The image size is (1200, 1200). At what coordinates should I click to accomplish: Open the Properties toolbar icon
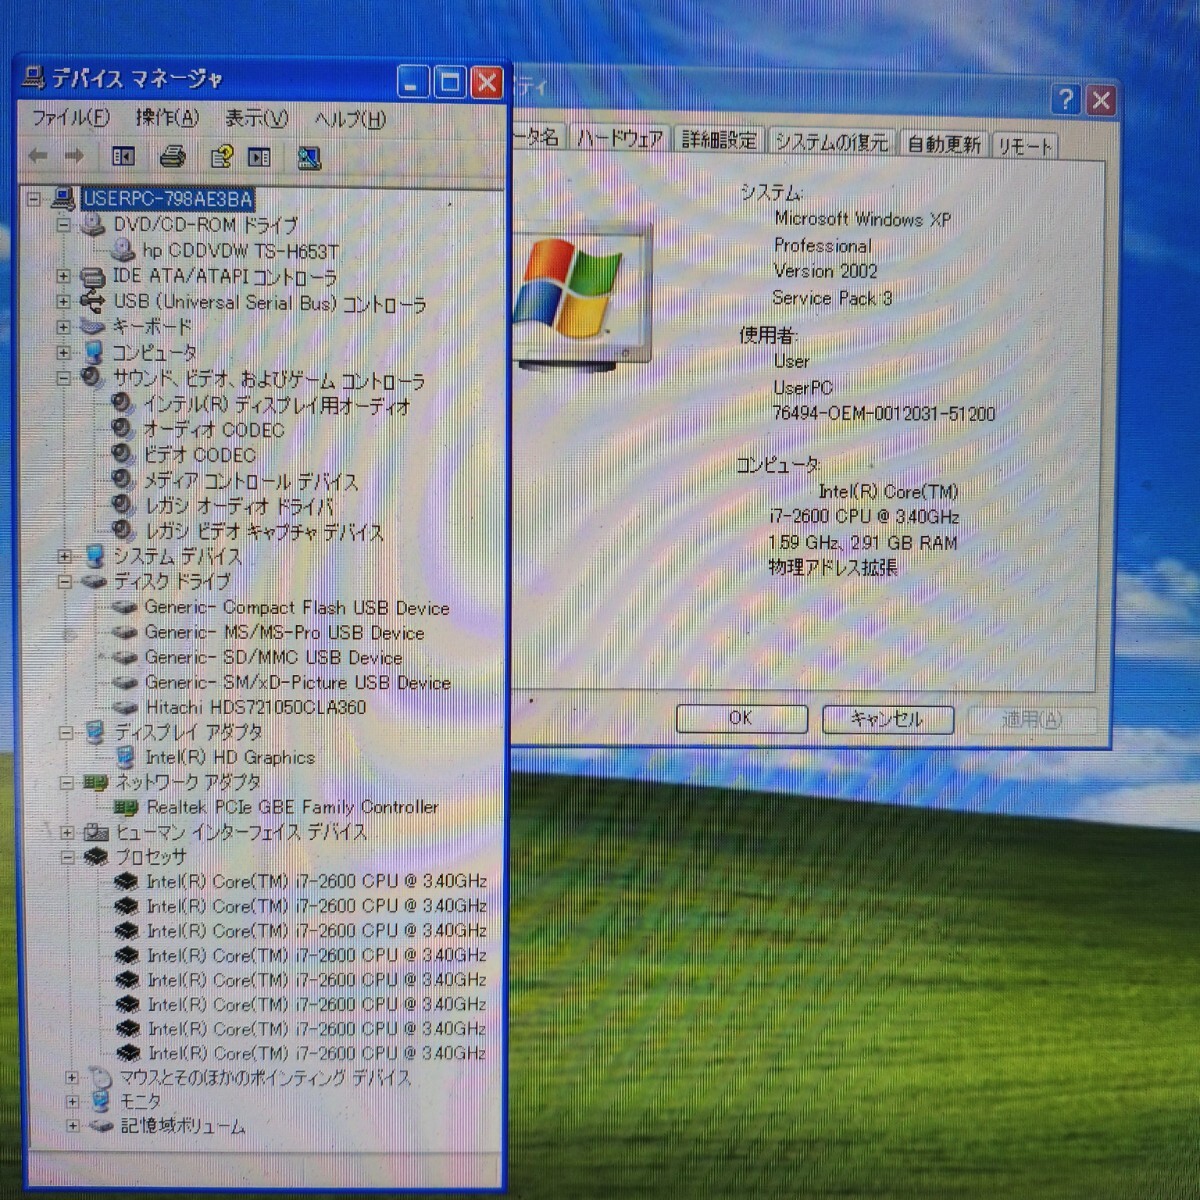[222, 157]
